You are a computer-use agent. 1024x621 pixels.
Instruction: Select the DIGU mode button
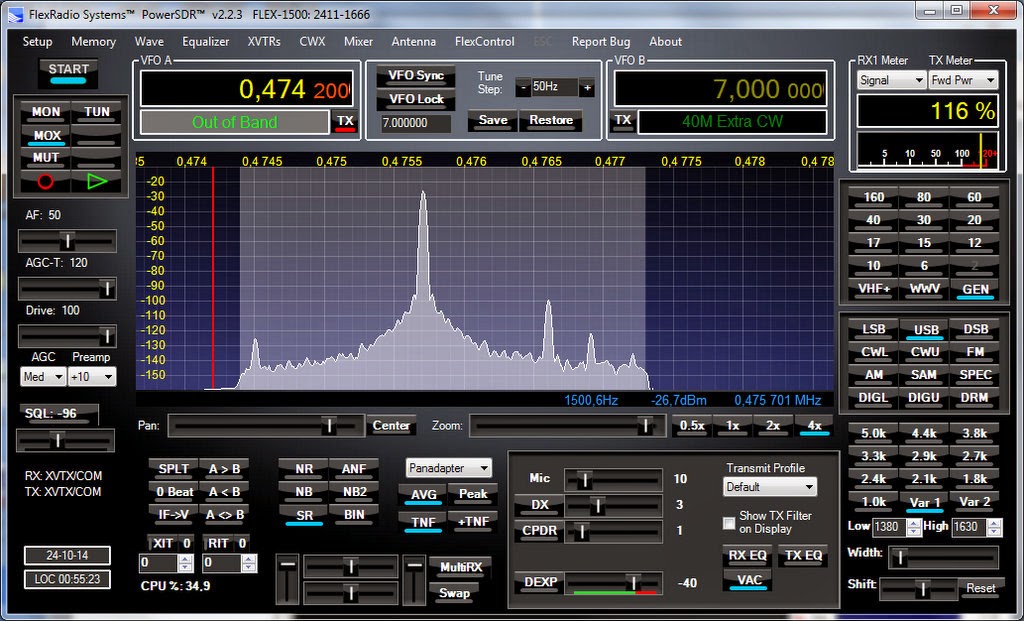(x=924, y=398)
